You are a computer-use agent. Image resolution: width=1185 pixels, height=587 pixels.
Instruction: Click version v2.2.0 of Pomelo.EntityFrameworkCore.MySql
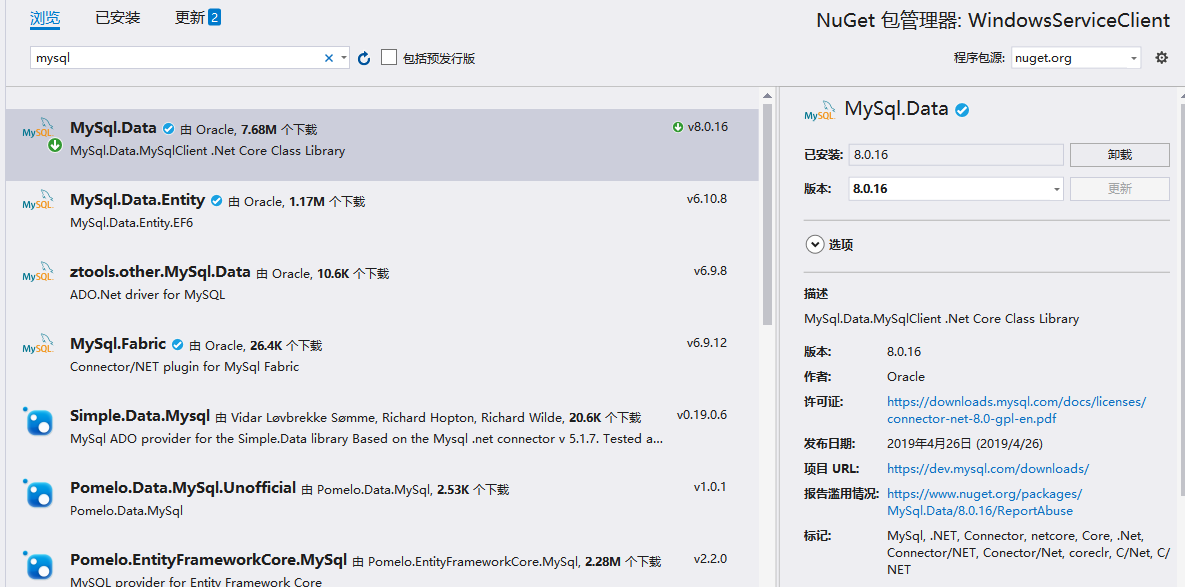click(x=710, y=559)
